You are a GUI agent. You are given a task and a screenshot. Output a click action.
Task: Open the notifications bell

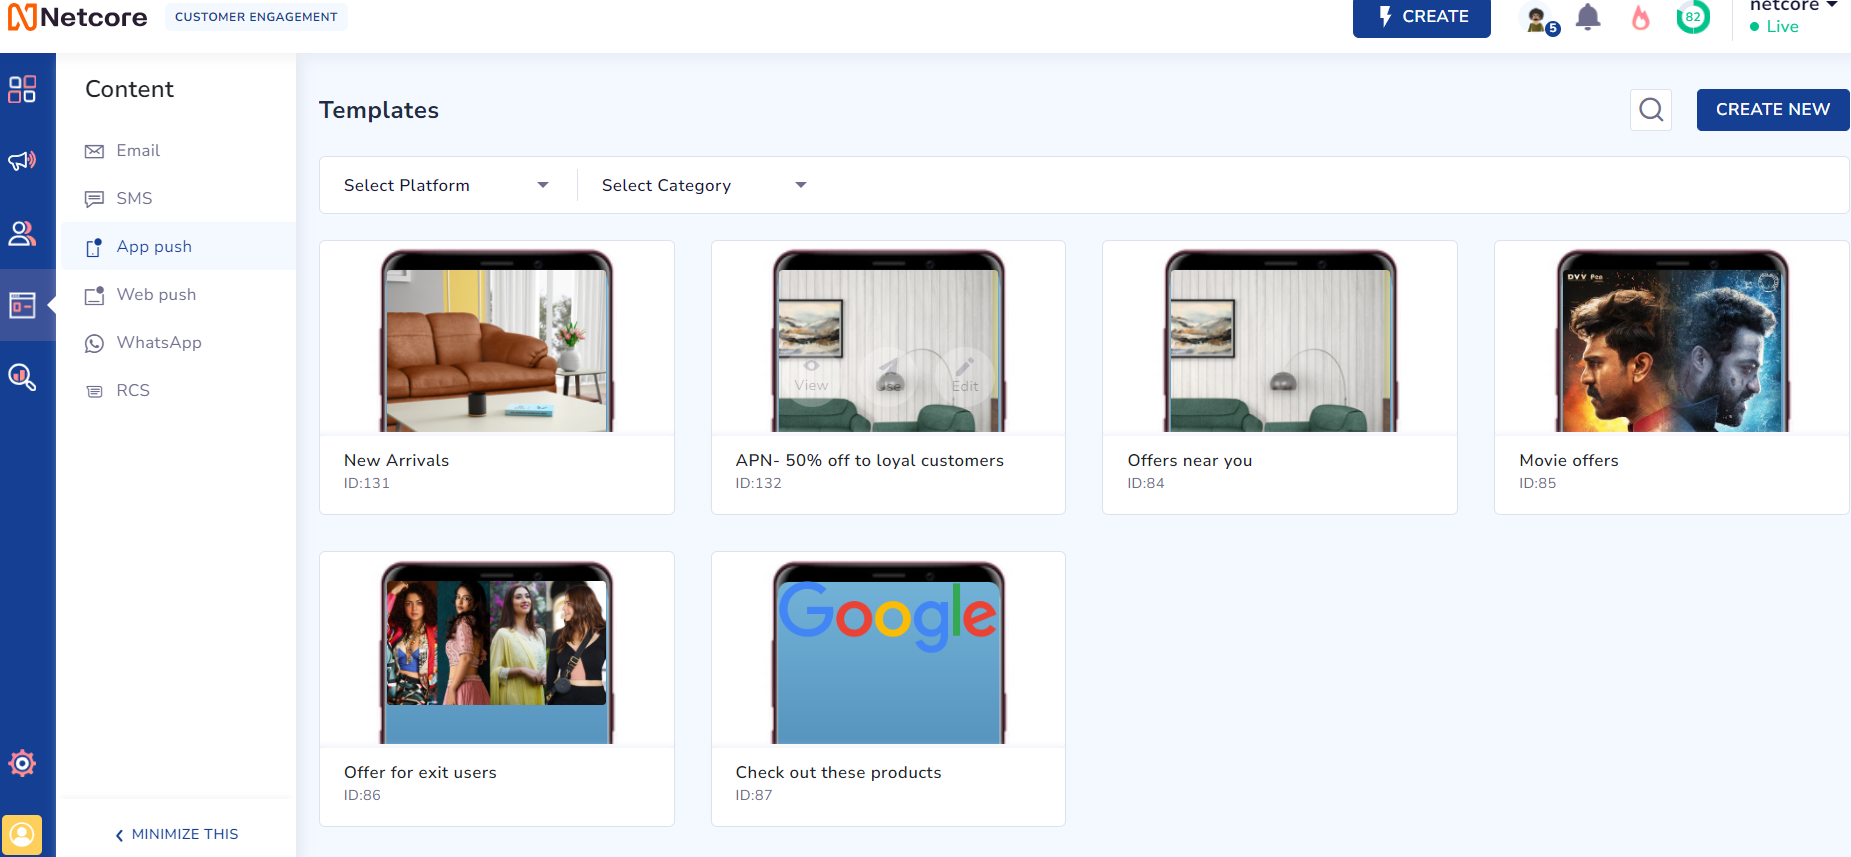point(1588,17)
